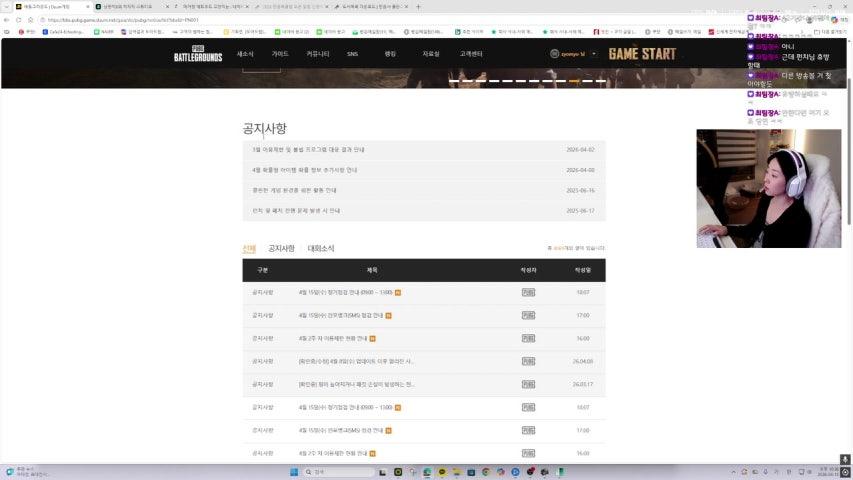853x480 pixels.
Task: Click the author badge icon in first row
Action: click(x=528, y=292)
